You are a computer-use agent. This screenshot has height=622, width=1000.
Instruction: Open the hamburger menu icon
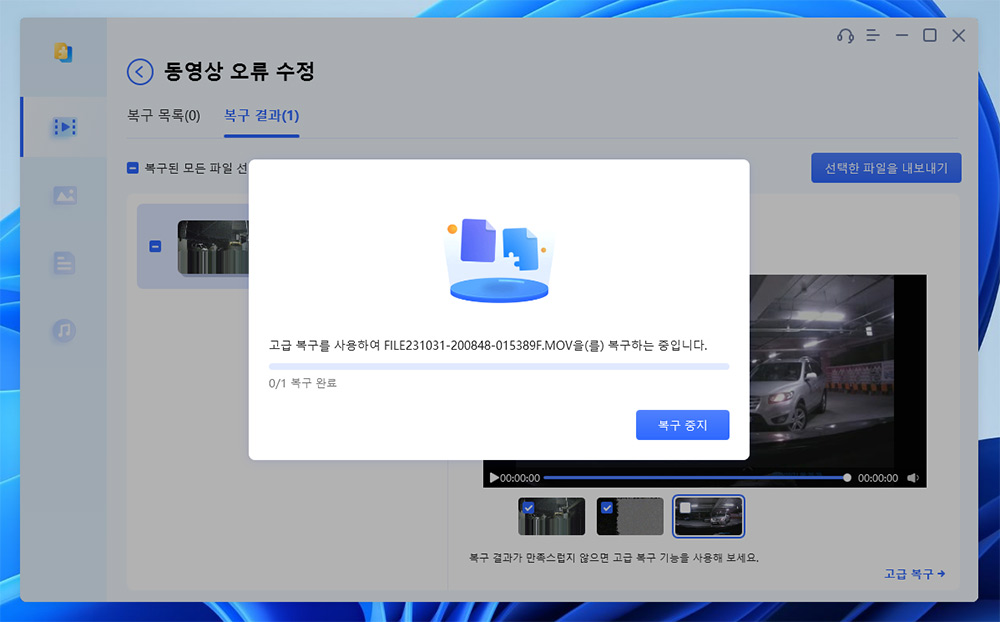click(x=872, y=36)
